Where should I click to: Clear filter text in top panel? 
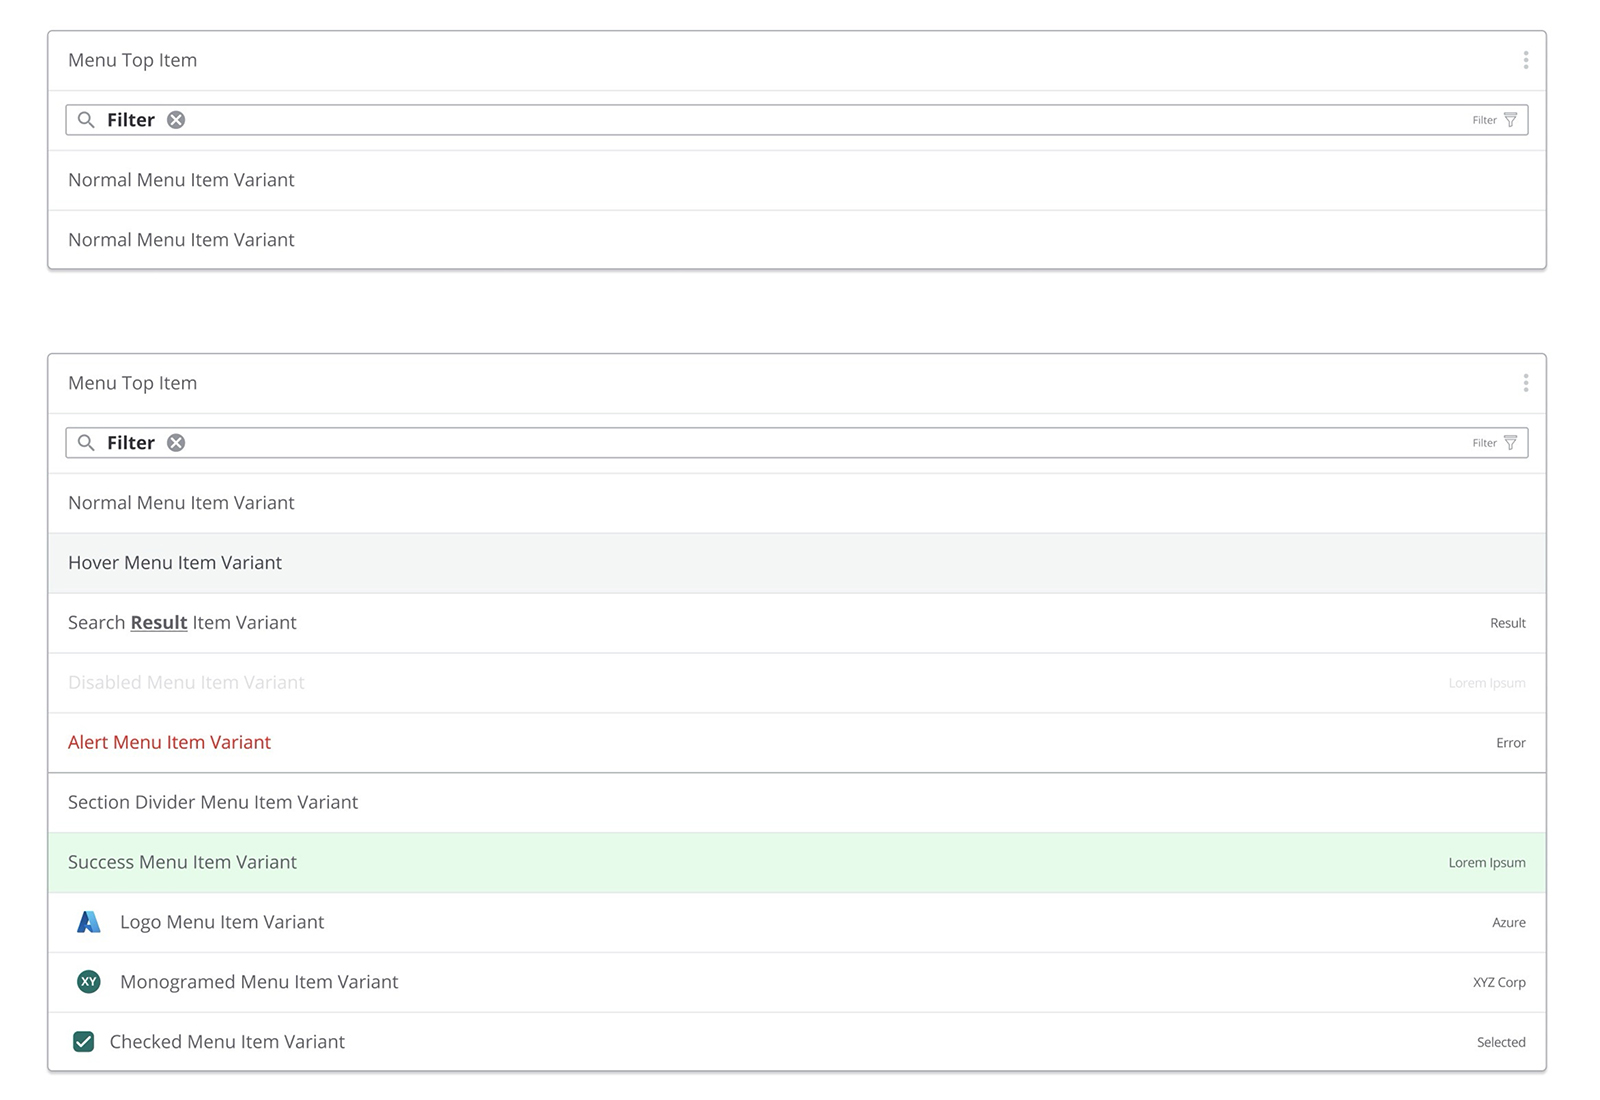coord(176,120)
